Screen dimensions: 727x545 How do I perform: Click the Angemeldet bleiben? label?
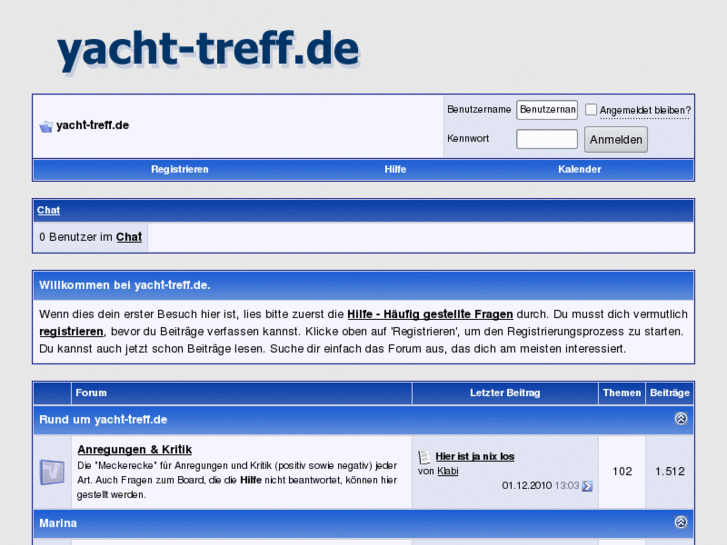click(645, 110)
